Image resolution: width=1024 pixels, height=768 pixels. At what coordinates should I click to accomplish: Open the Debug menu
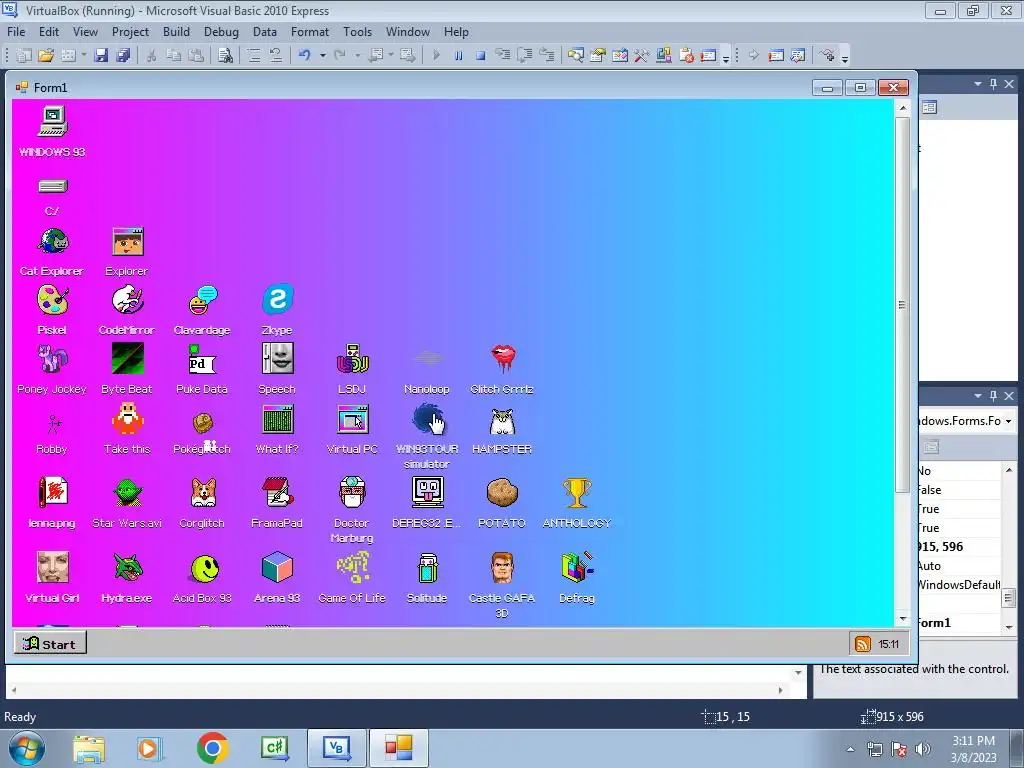[221, 32]
